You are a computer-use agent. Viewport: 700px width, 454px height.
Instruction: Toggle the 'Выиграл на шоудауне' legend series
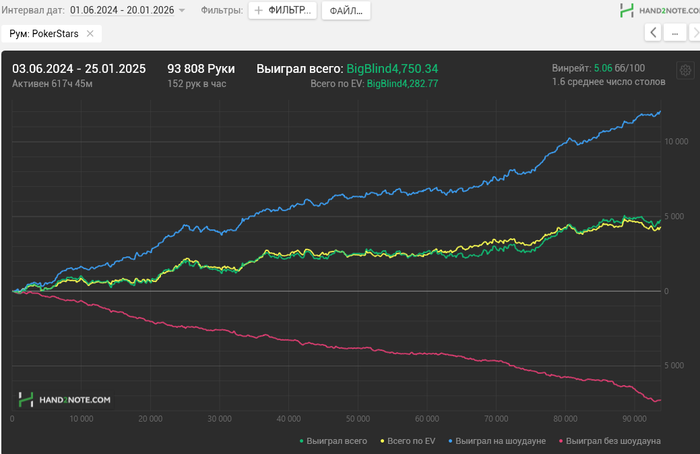click(497, 441)
